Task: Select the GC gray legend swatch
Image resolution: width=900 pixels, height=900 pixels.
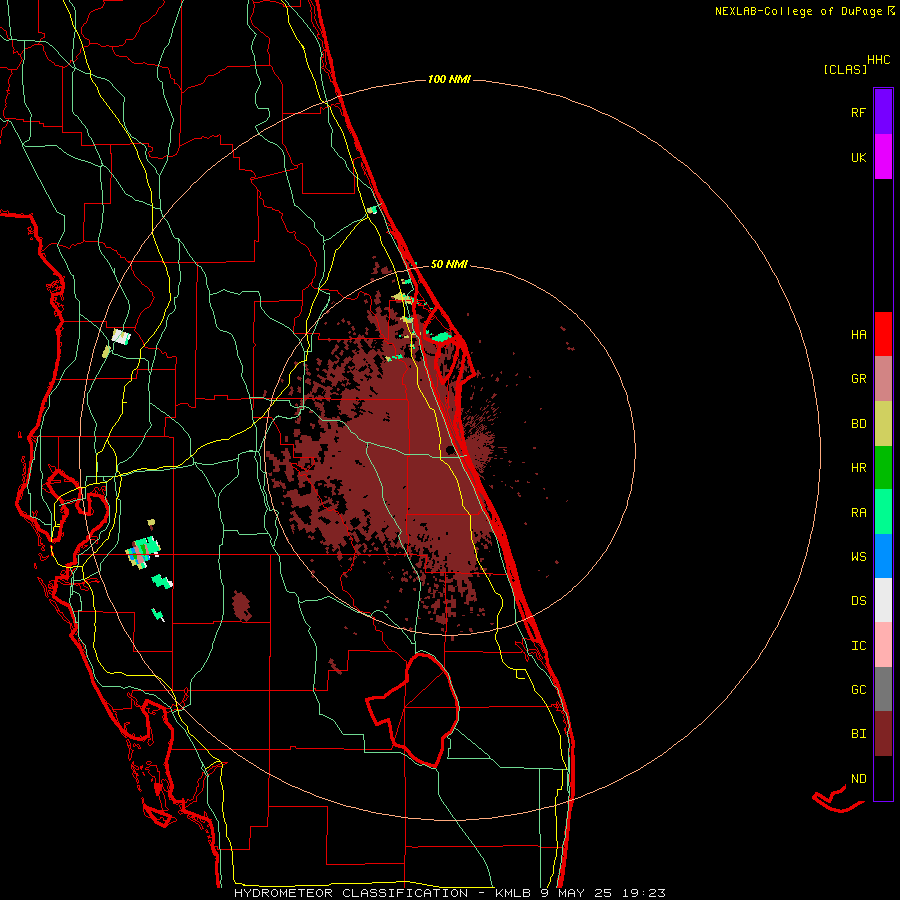Action: point(883,689)
